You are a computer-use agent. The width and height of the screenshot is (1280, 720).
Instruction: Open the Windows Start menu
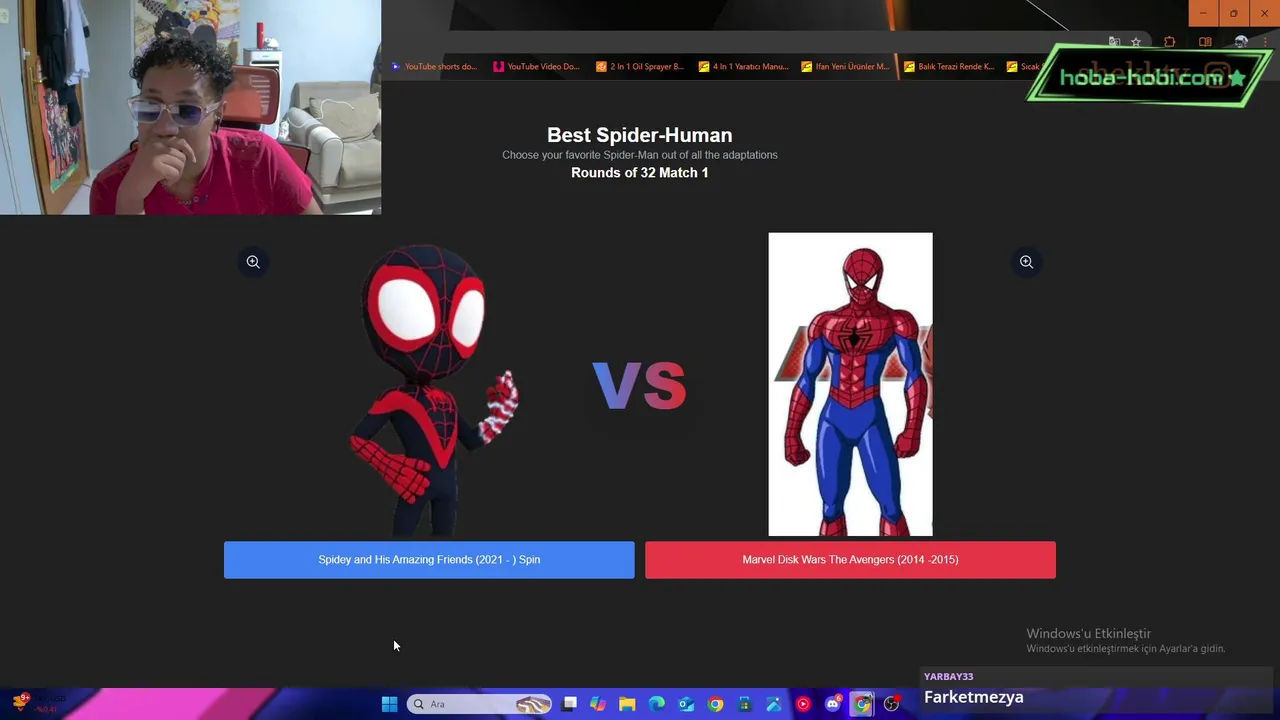[389, 704]
